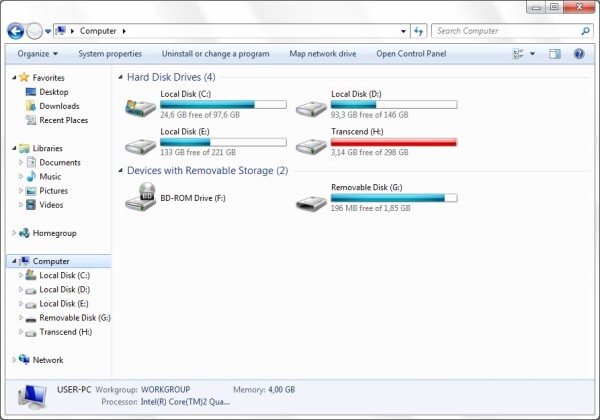Click the Local Disk (D:) drive icon
The width and height of the screenshot is (600, 420).
pyautogui.click(x=311, y=109)
